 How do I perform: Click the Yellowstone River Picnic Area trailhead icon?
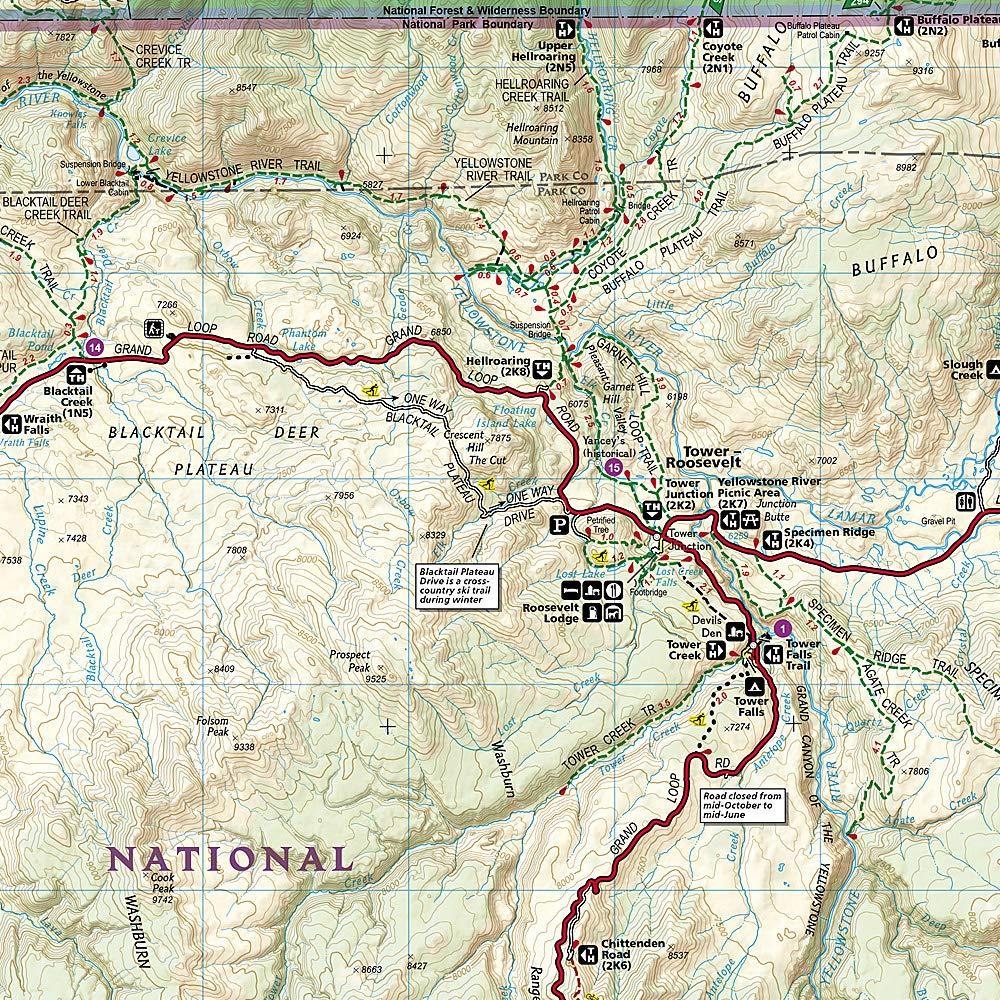tap(728, 521)
